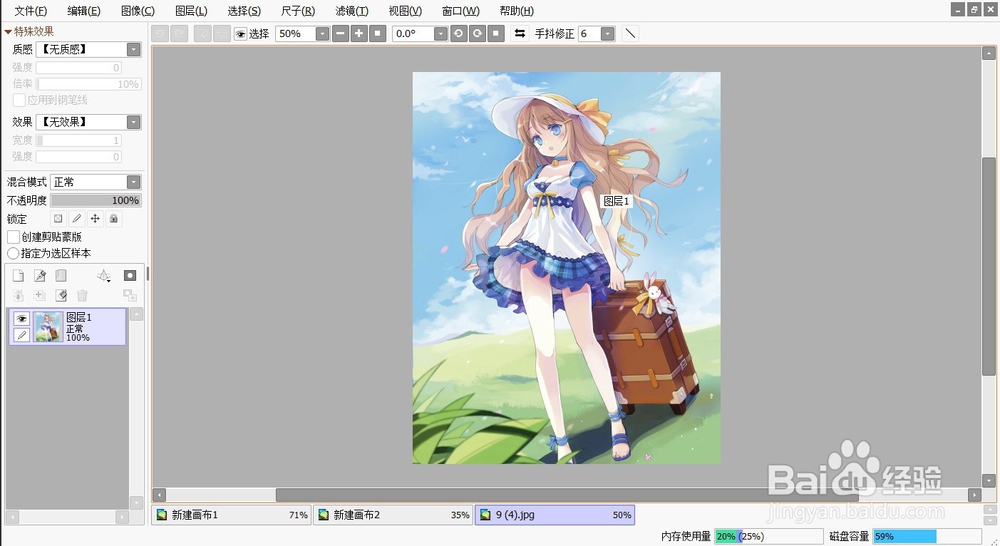Flip the canvas view horizontally
The image size is (1000, 546).
(520, 33)
